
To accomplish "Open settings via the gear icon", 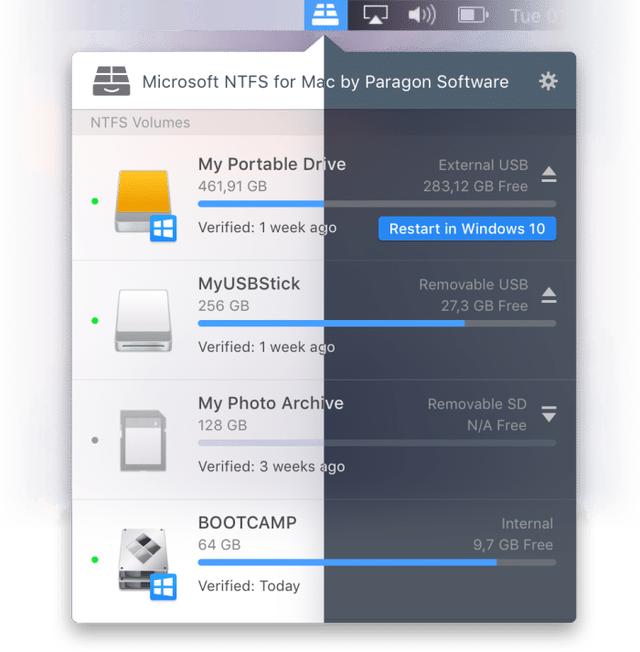I will tap(548, 81).
